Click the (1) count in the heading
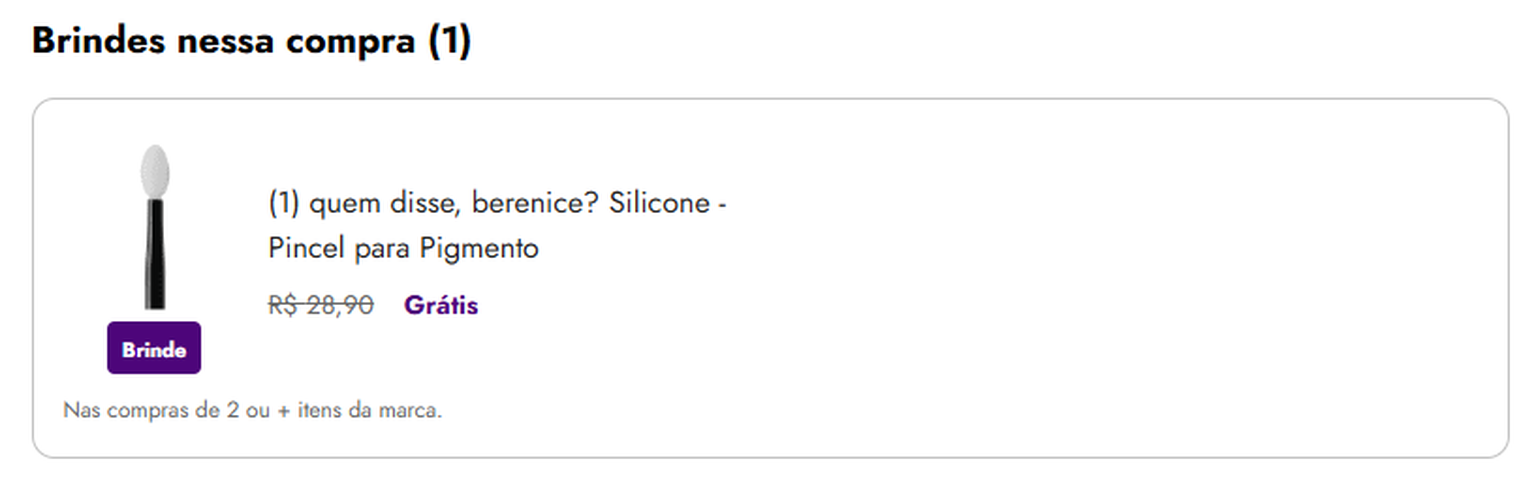The image size is (1536, 500). click(449, 41)
